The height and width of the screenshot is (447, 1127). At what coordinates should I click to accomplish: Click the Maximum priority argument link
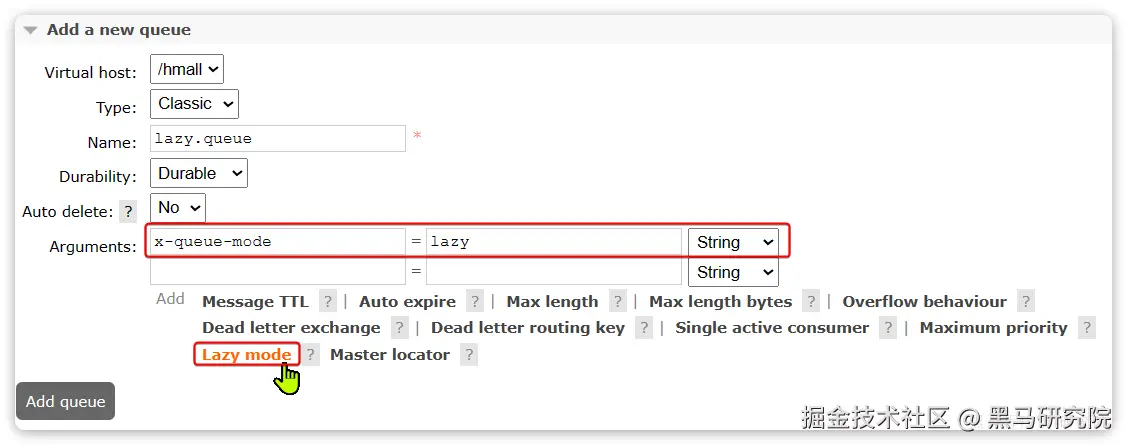point(993,328)
